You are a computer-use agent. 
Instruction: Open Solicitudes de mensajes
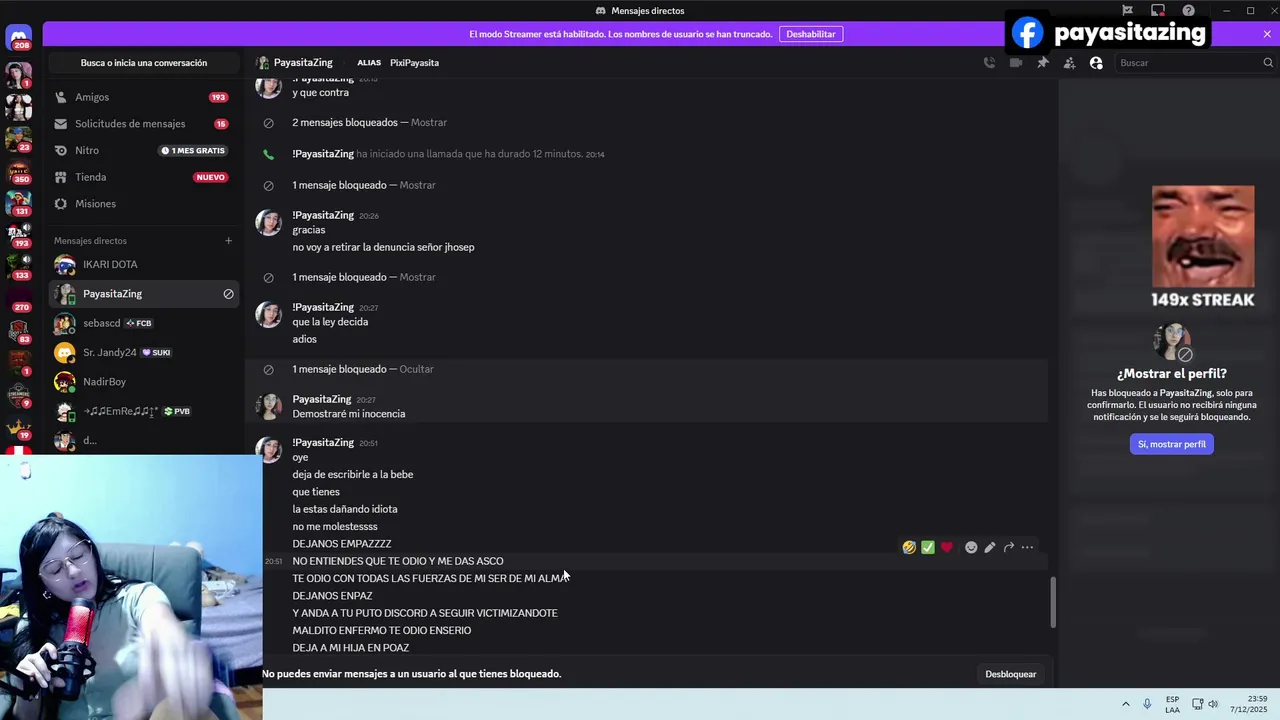[x=143, y=124]
